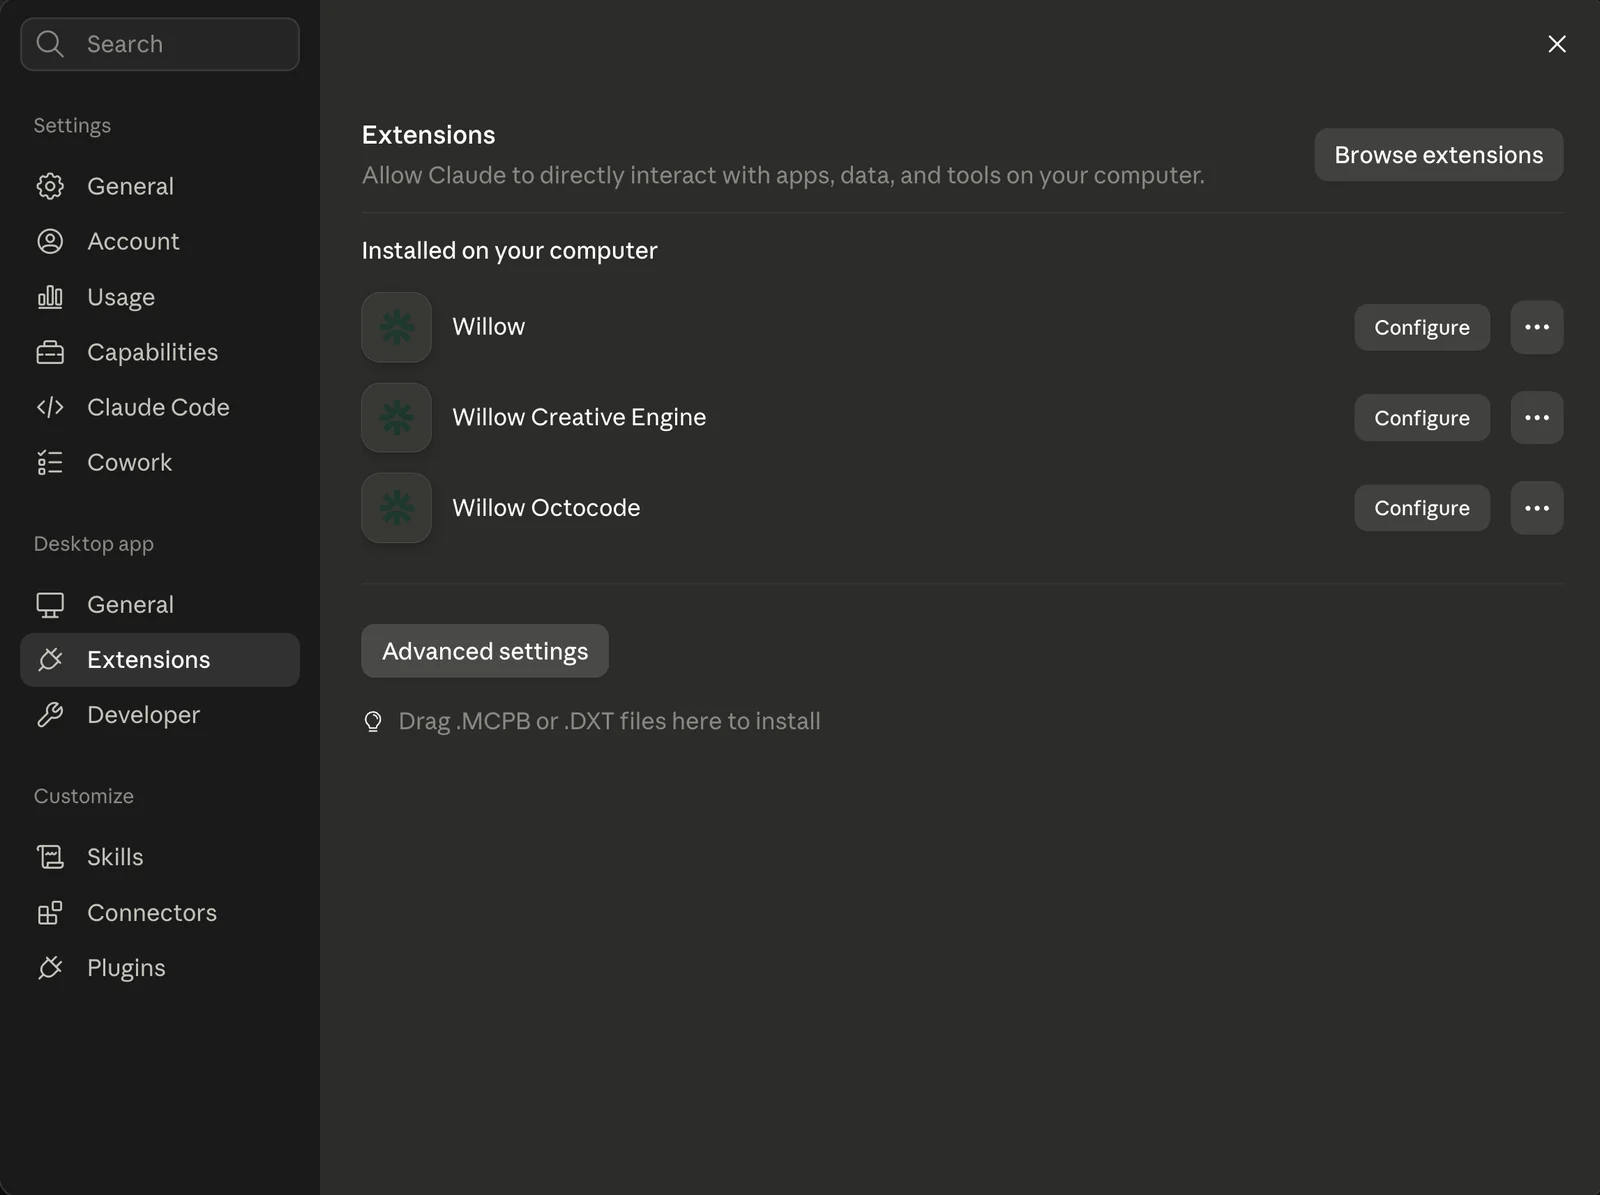Close the settings dialog
1600x1195 pixels.
pyautogui.click(x=1557, y=44)
